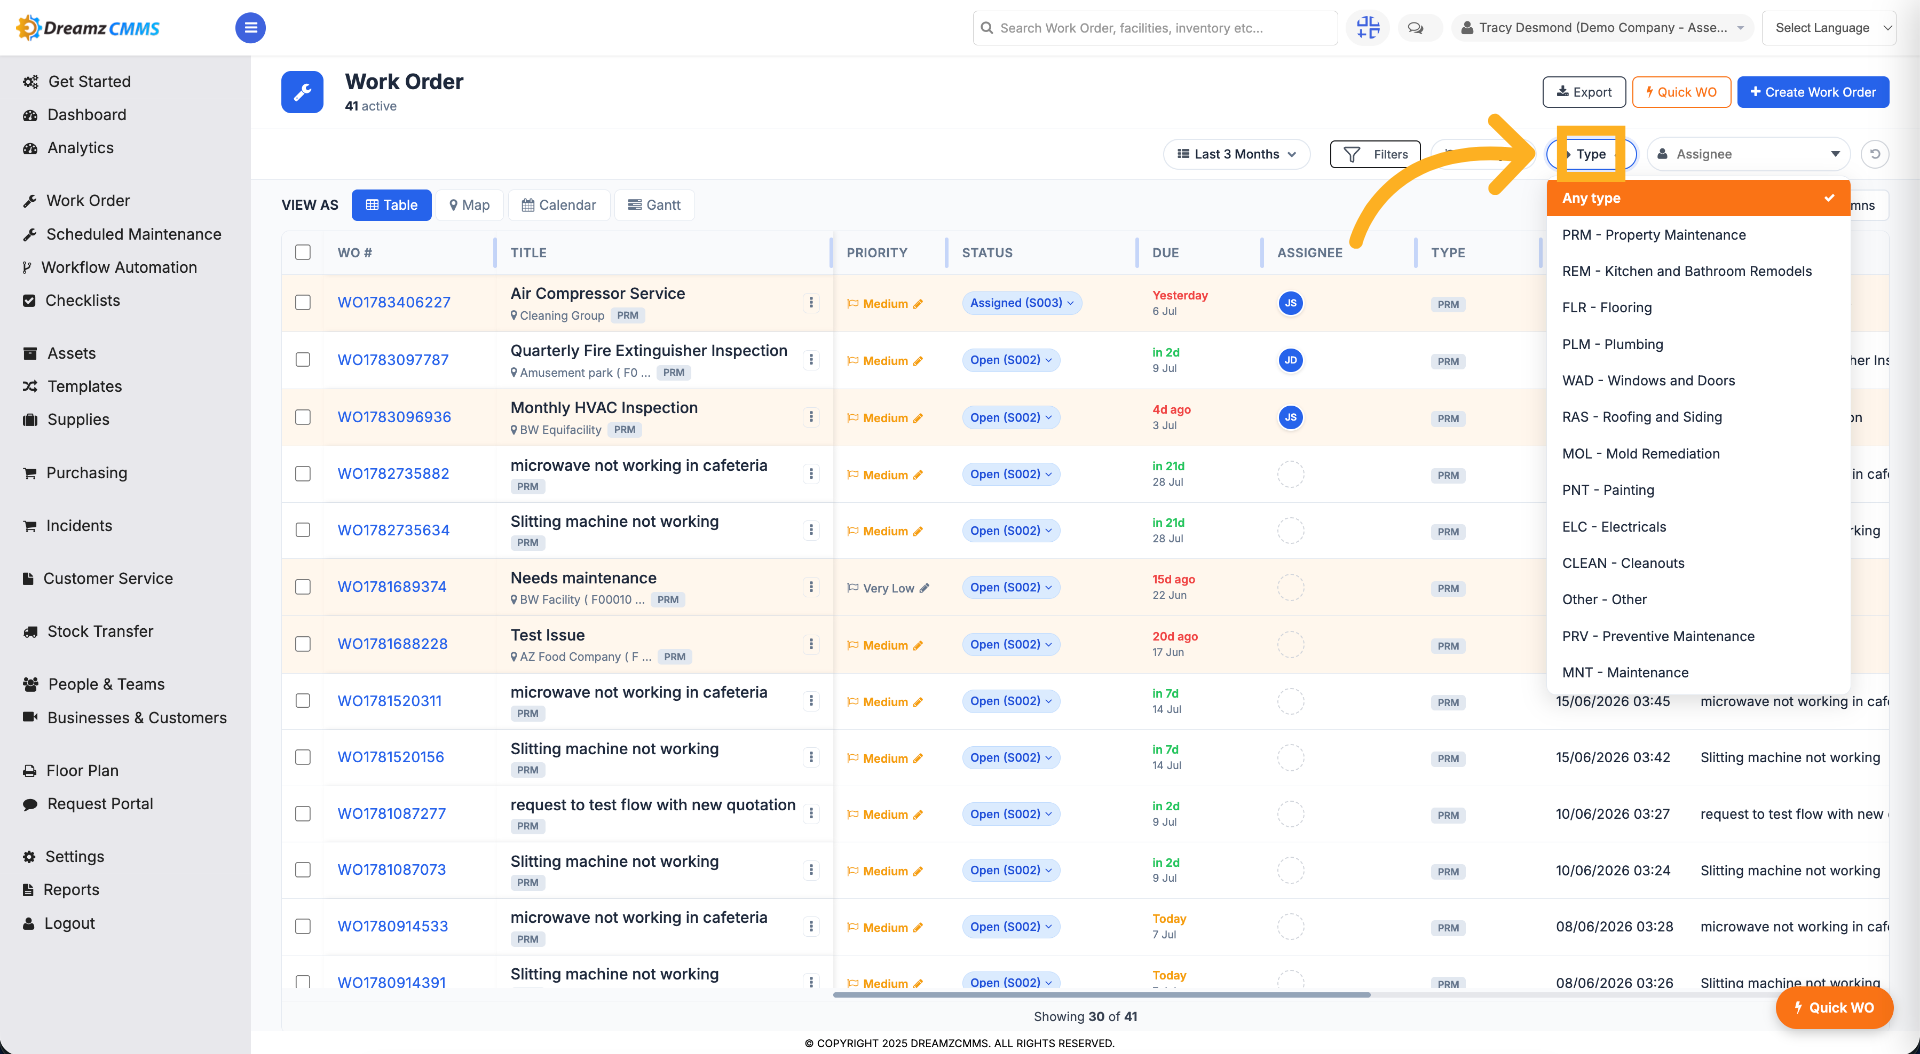Open row menu for Air Compressor Service
The height and width of the screenshot is (1054, 1920).
tap(811, 303)
